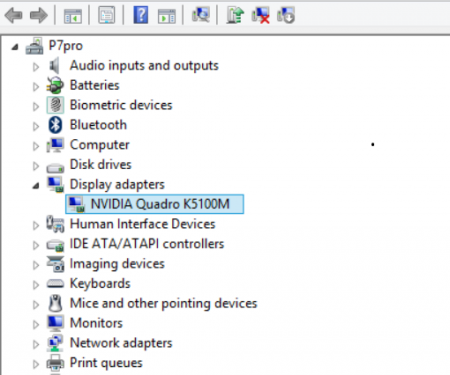The image size is (450, 375).
Task: Select the Print queues entry
Action: pos(106,363)
